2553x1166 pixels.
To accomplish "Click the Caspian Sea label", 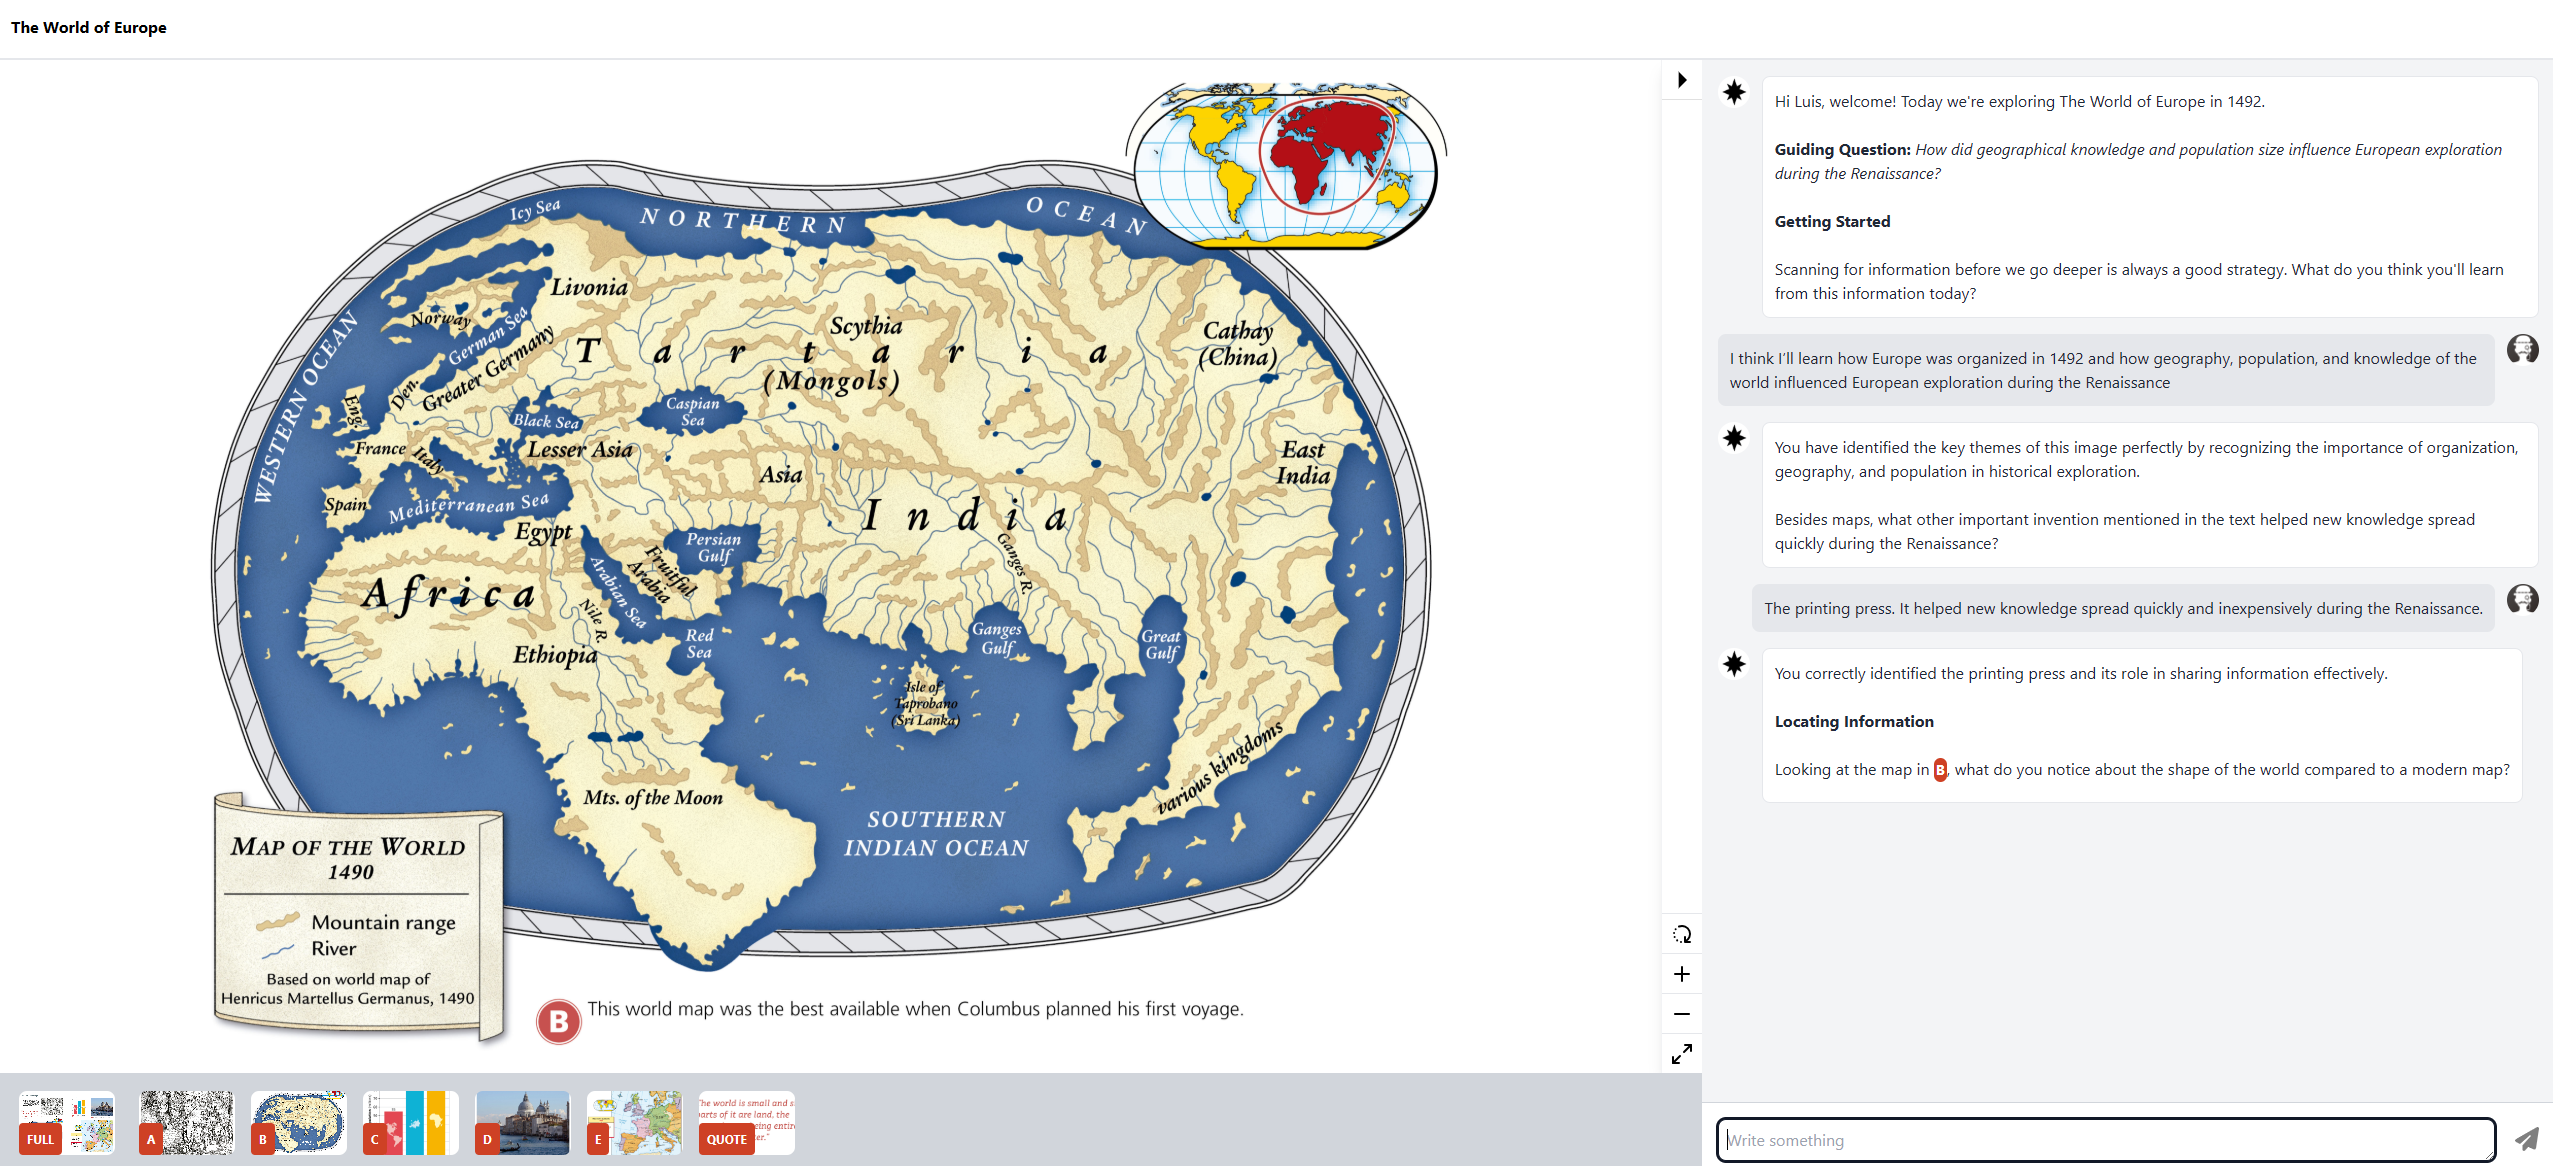I will click(693, 411).
